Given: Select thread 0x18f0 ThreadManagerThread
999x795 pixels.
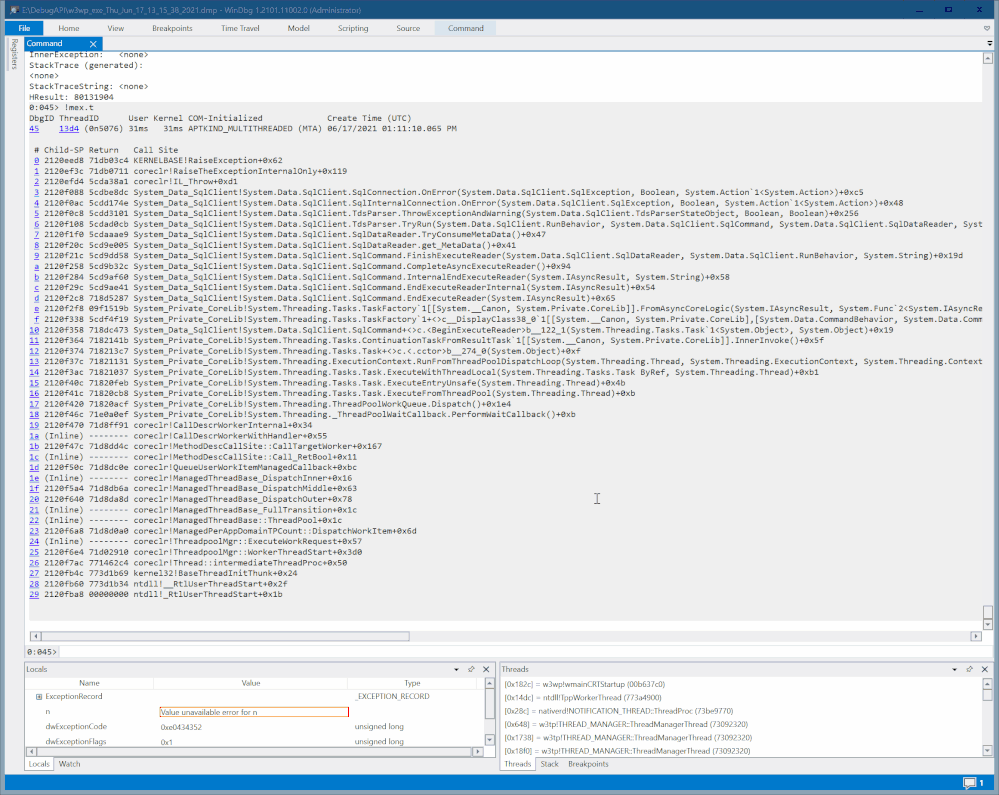Looking at the screenshot, I should click(627, 752).
